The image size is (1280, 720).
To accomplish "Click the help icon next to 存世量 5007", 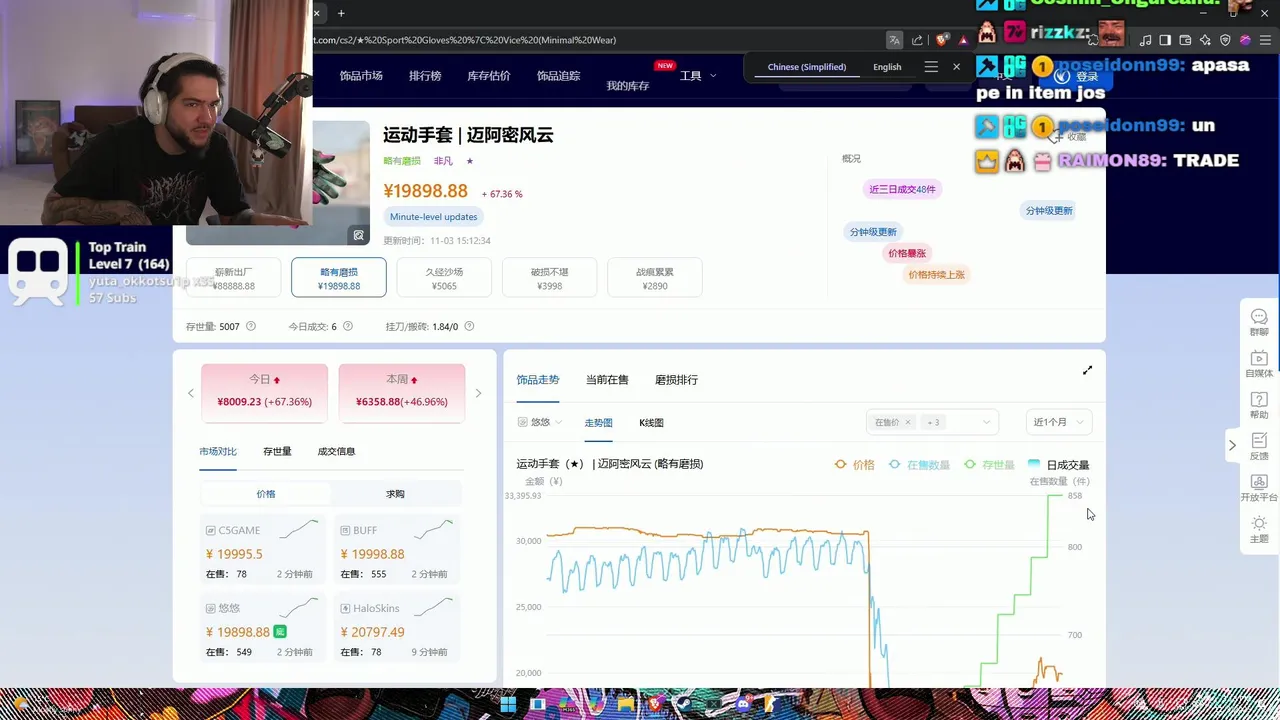I will pos(251,326).
